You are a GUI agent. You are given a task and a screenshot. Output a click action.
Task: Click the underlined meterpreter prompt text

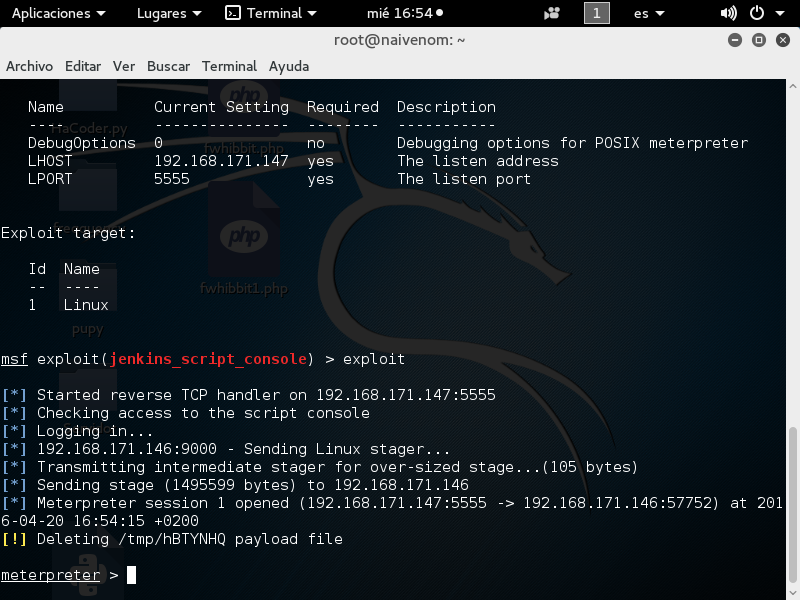[x=51, y=575]
